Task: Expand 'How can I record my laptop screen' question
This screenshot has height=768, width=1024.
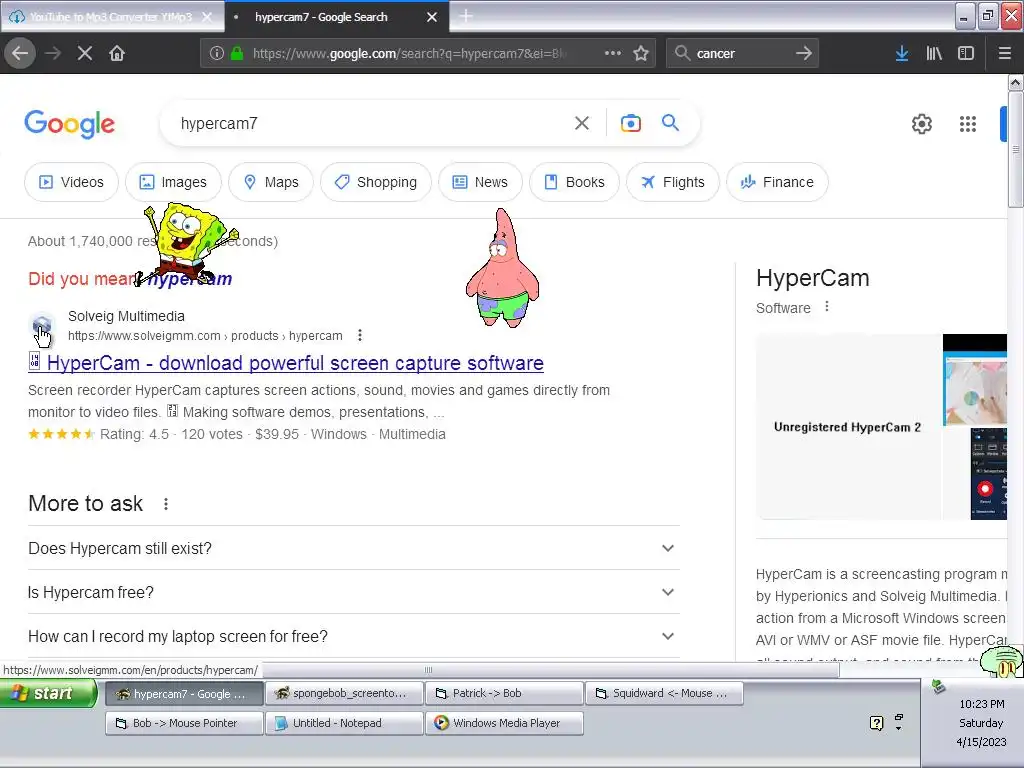Action: (353, 636)
